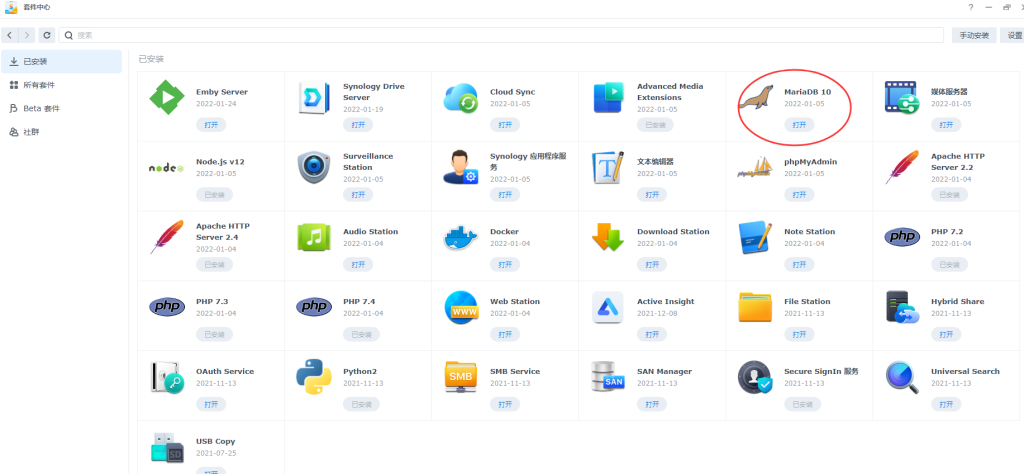Click 打开 under Universal Search

(x=946, y=404)
